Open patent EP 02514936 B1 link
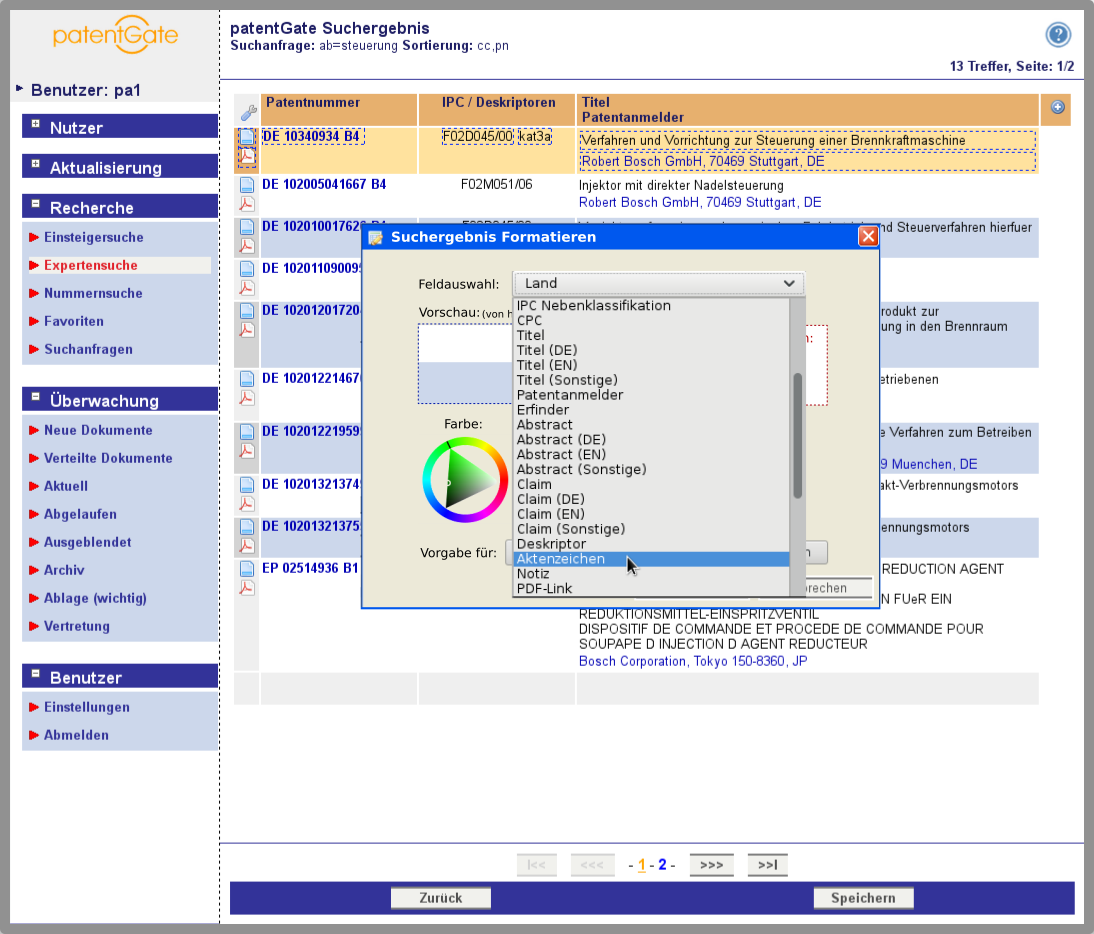Image resolution: width=1094 pixels, height=934 pixels. pyautogui.click(x=310, y=568)
